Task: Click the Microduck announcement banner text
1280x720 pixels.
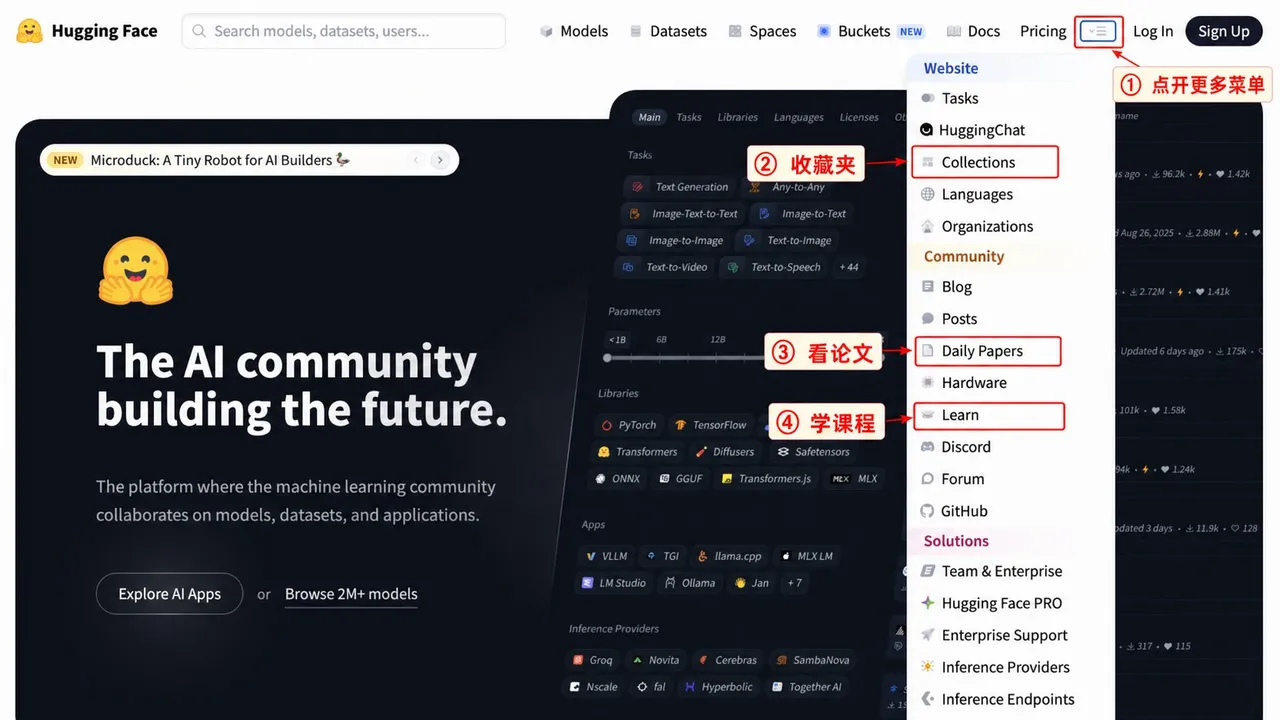Action: [220, 160]
